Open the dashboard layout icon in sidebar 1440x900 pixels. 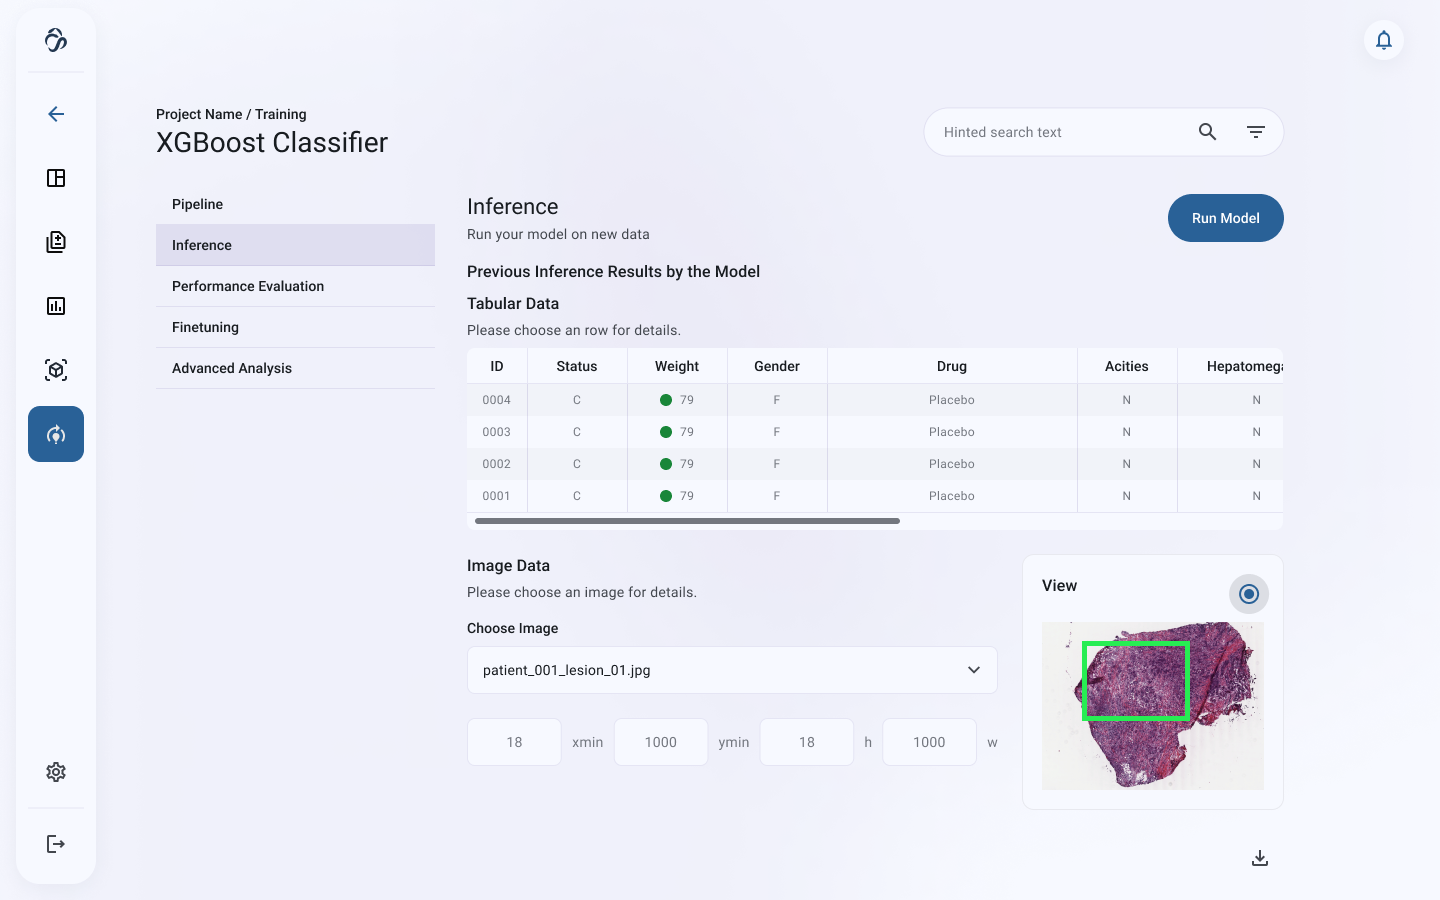point(56,178)
